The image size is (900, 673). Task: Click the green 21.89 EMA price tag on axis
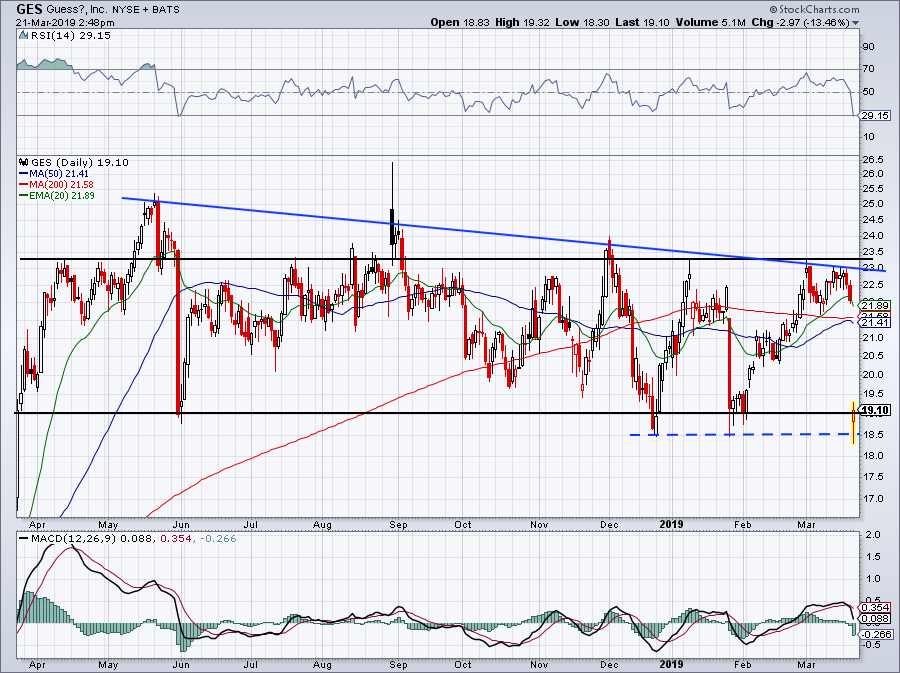[876, 306]
